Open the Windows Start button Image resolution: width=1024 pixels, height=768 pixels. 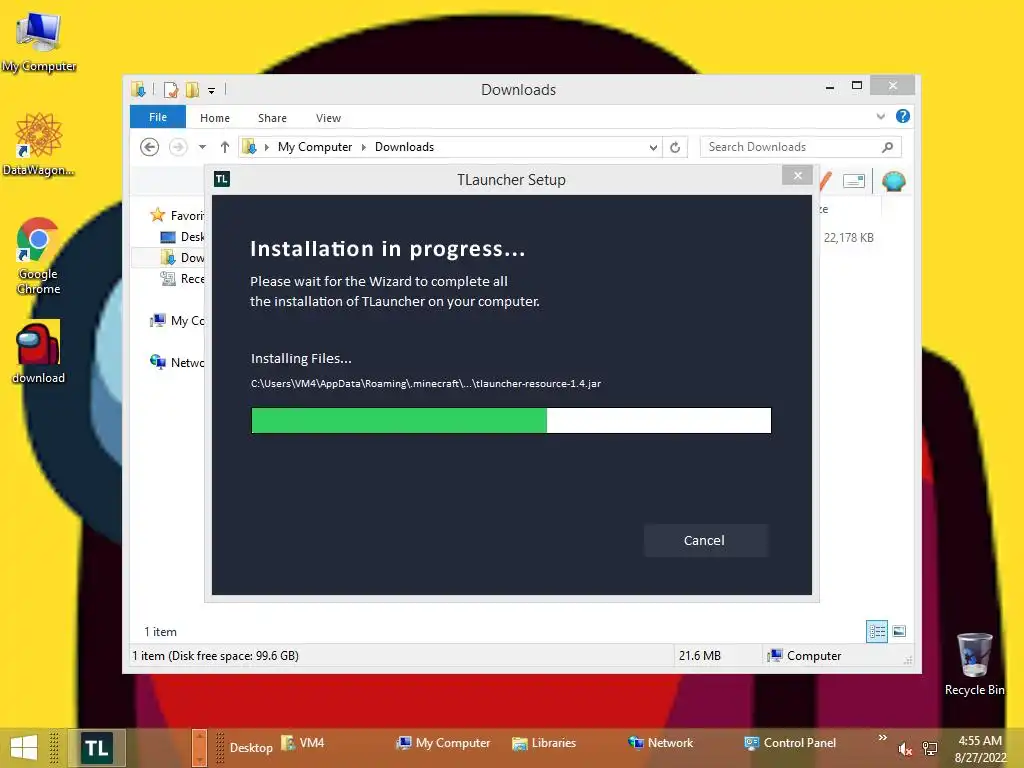click(24, 748)
